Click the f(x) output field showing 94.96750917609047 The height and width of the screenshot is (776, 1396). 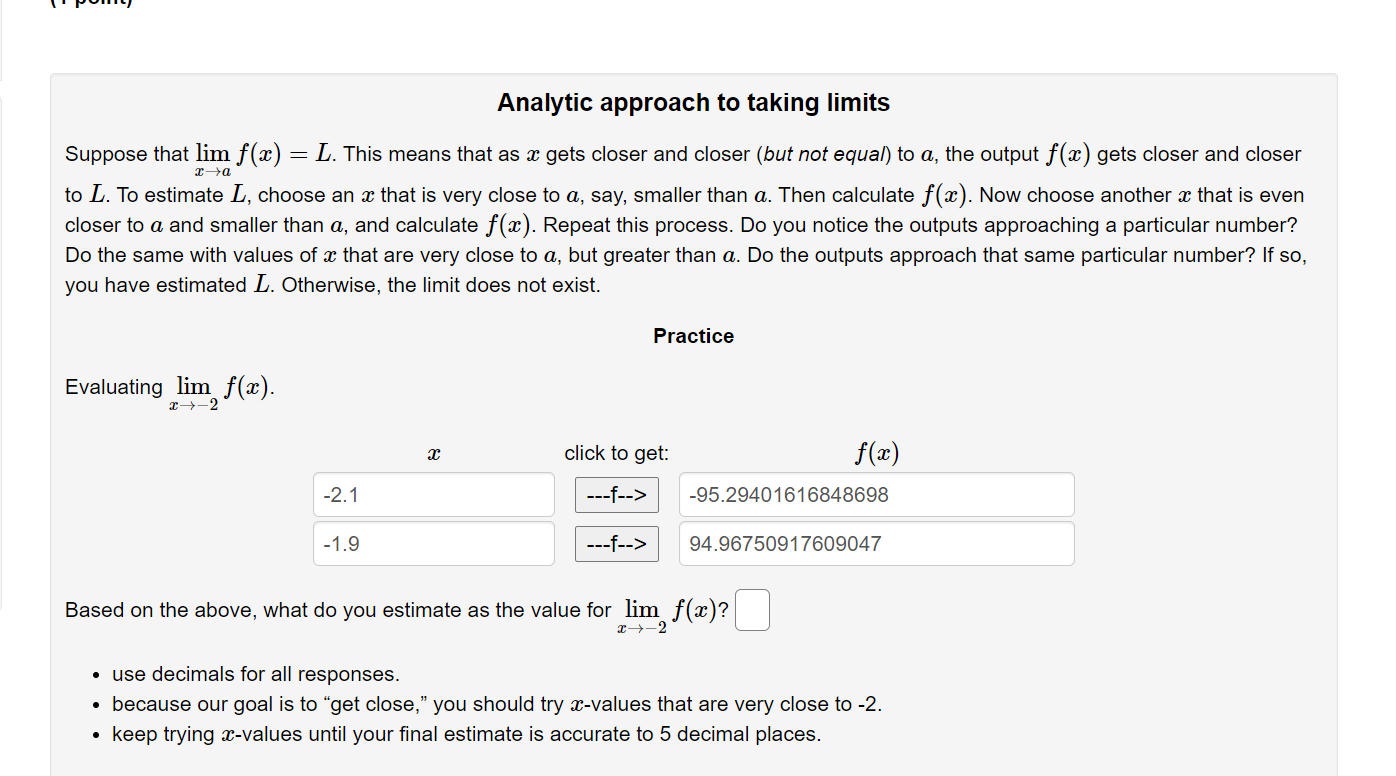[x=876, y=543]
